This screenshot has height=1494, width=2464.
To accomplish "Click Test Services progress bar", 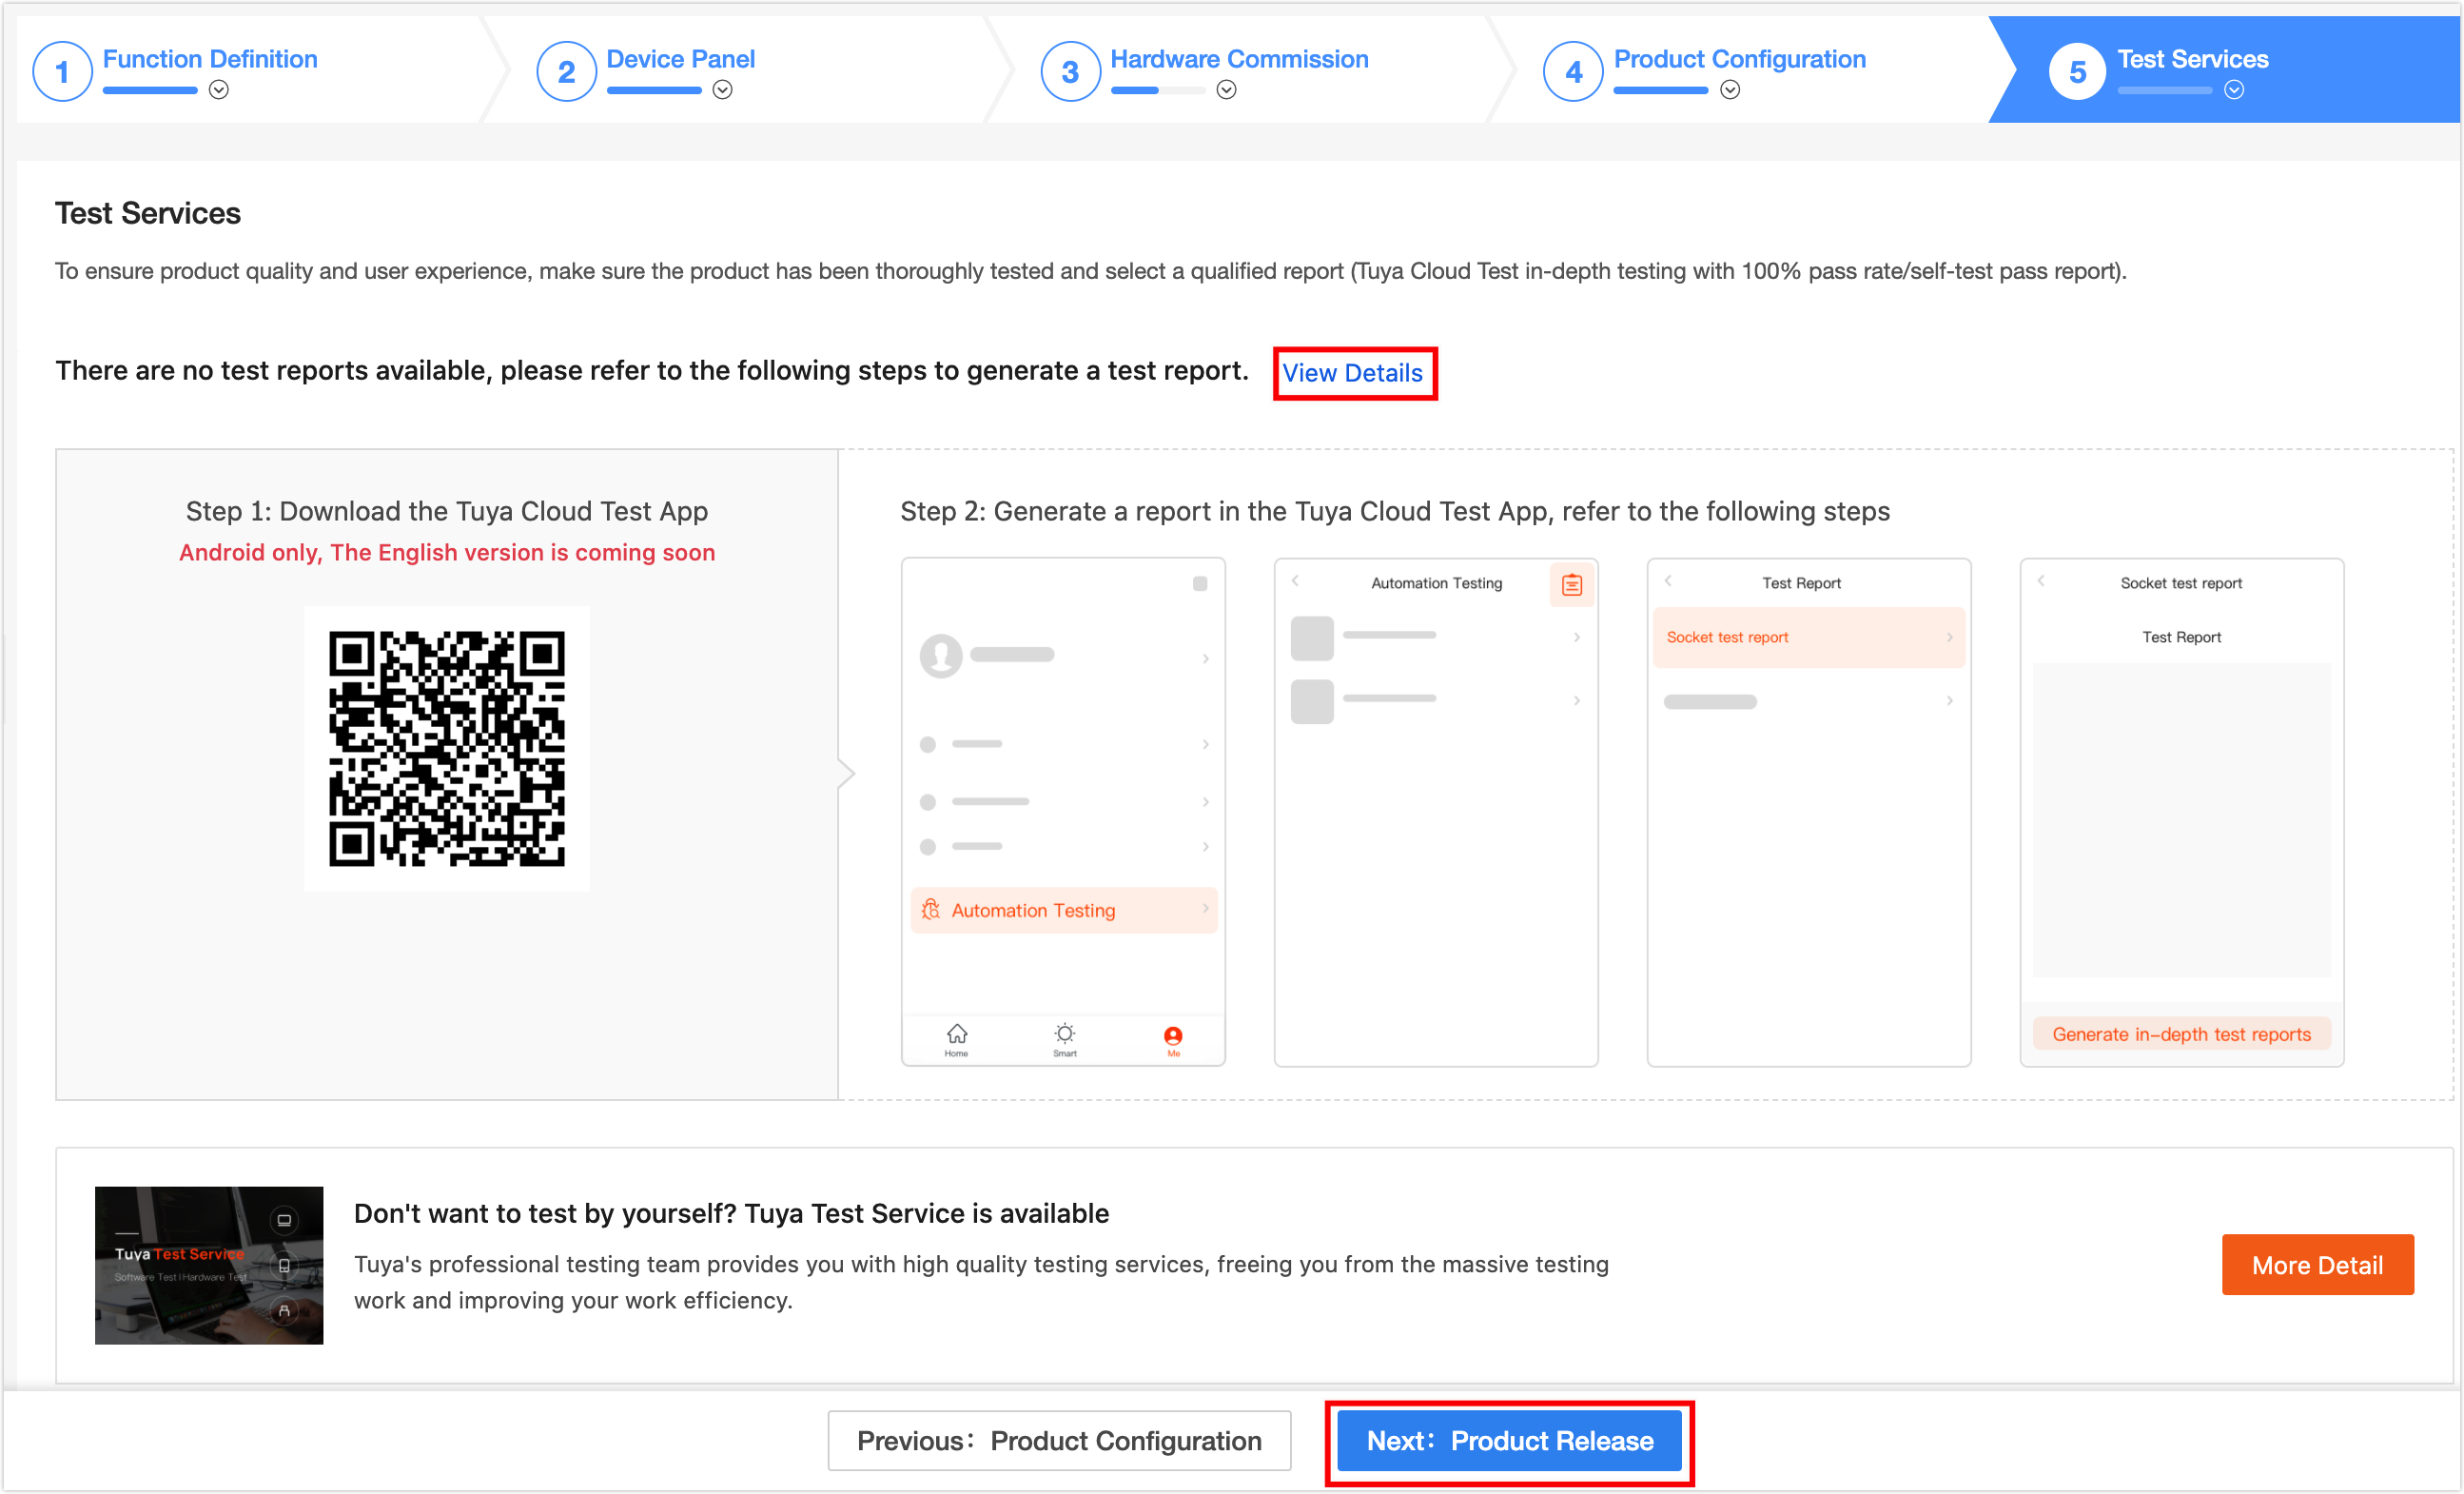I will pos(2165,91).
